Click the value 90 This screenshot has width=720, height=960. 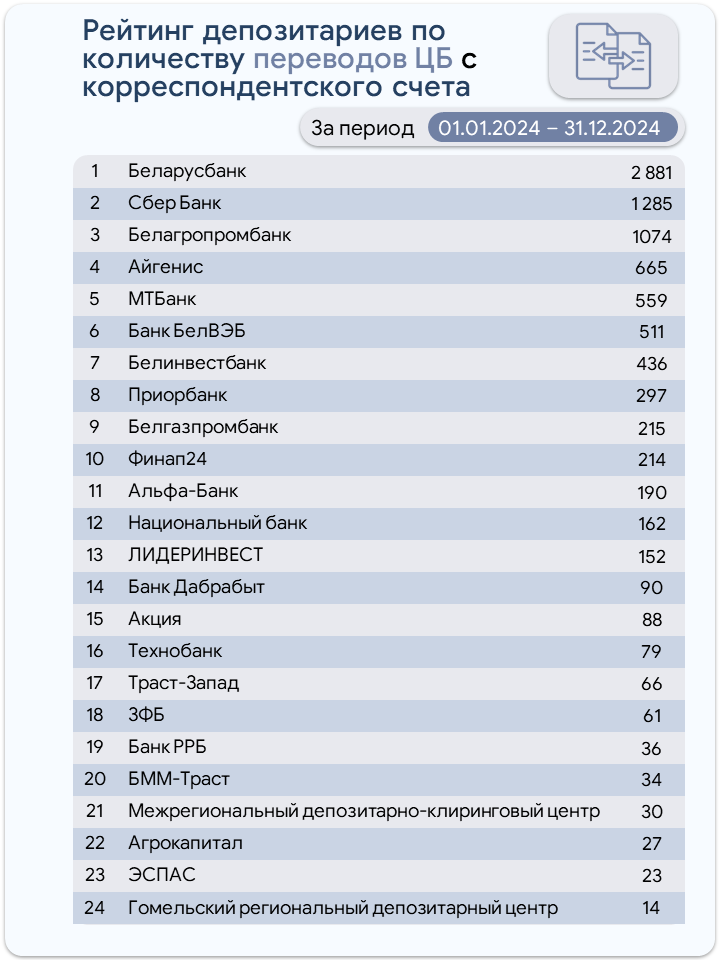point(651,588)
